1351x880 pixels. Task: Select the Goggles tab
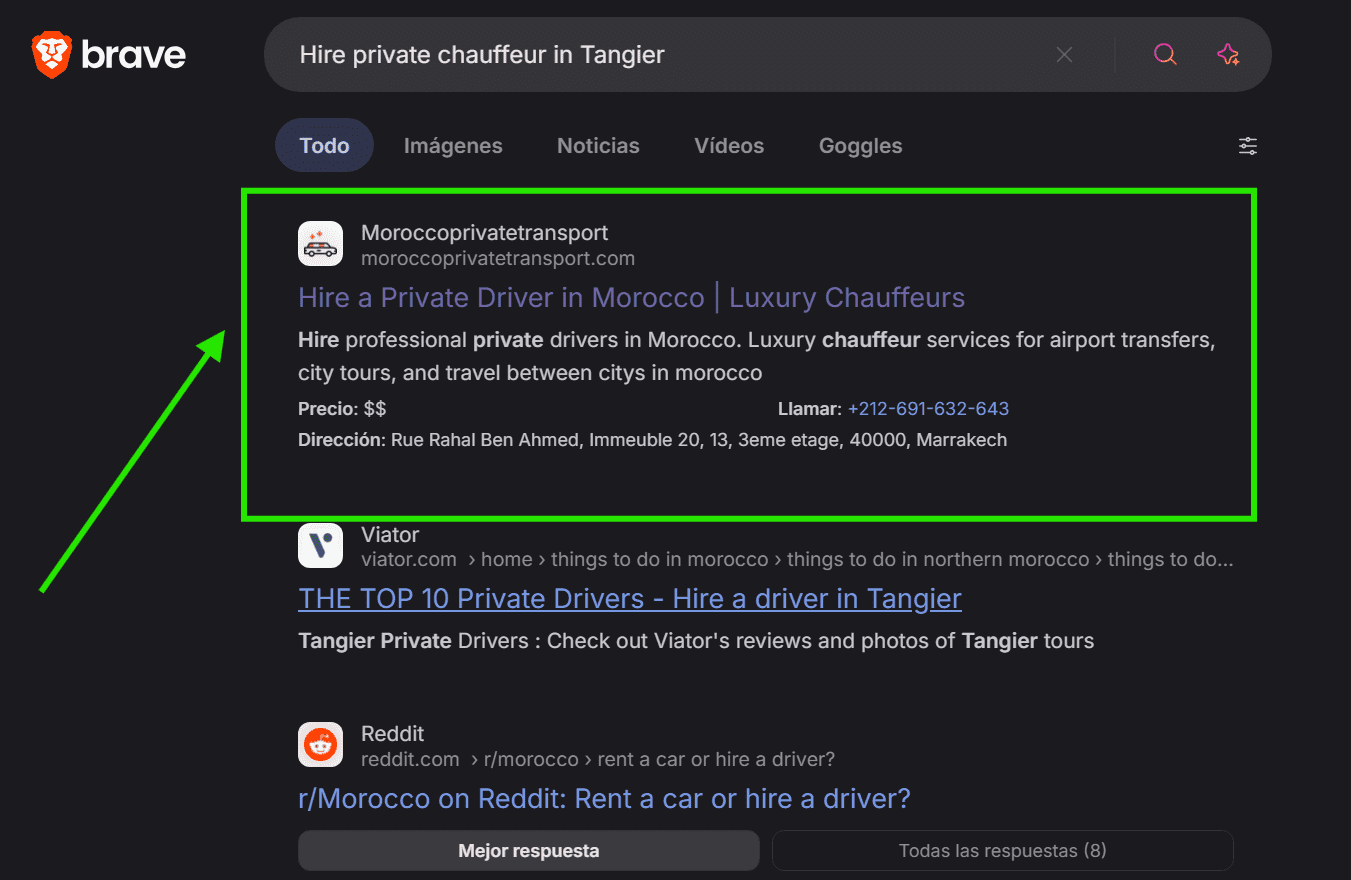coord(860,146)
